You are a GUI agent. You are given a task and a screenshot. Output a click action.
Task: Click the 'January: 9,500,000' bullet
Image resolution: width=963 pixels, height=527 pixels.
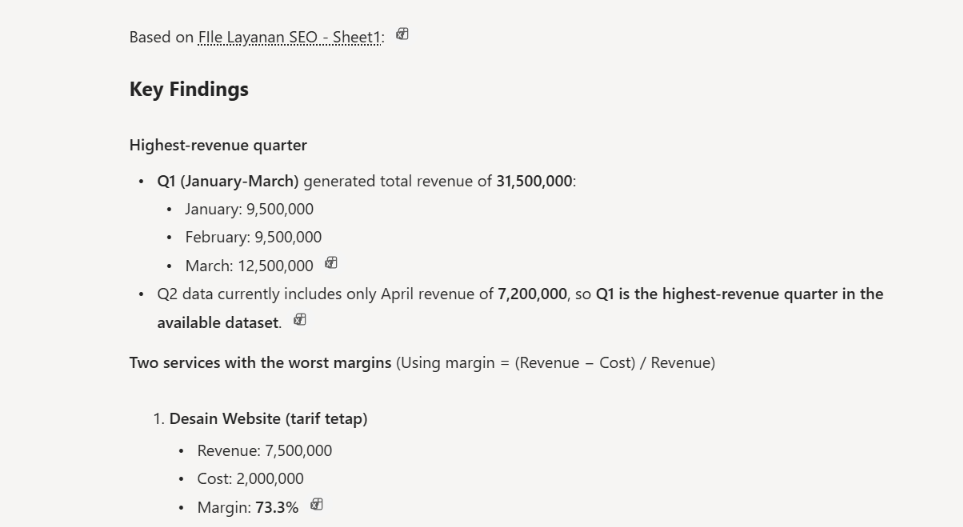click(249, 209)
